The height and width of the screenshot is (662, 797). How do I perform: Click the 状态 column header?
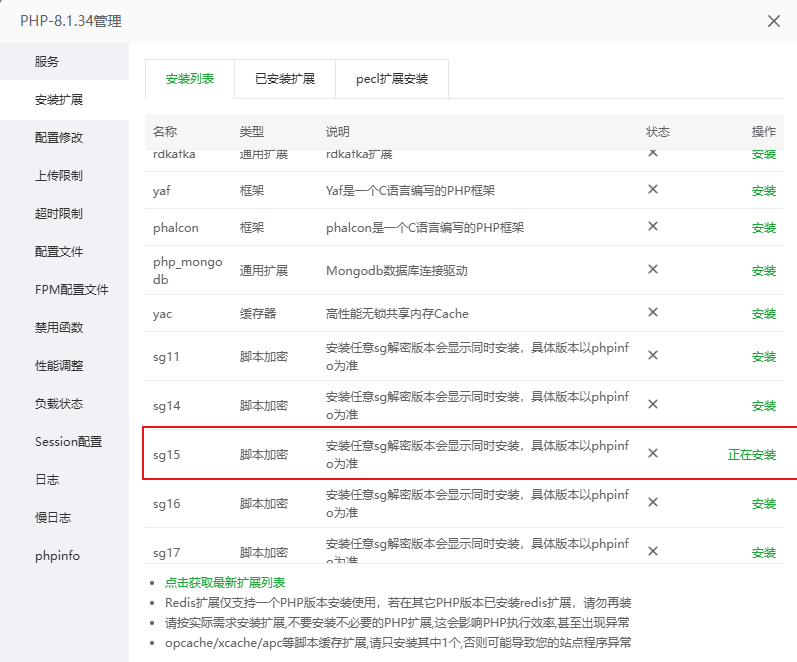658,132
